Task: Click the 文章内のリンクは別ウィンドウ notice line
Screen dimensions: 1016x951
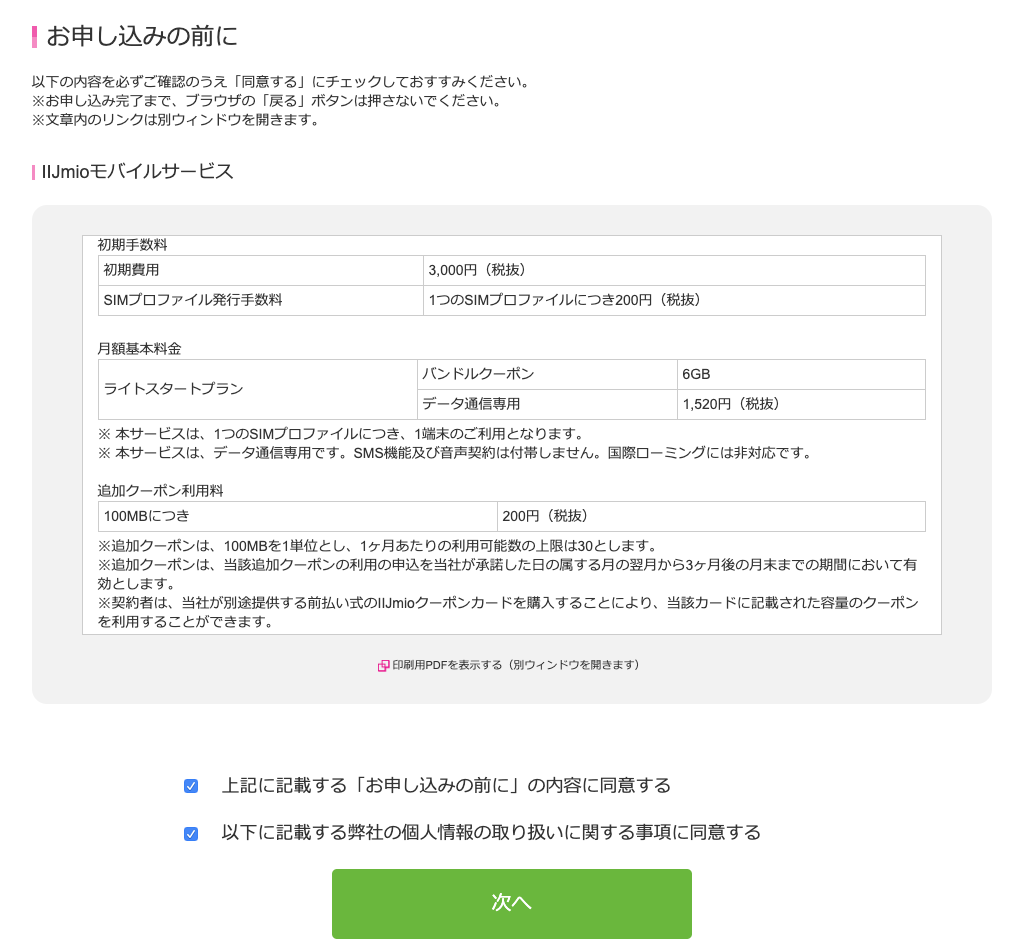Action: [177, 120]
